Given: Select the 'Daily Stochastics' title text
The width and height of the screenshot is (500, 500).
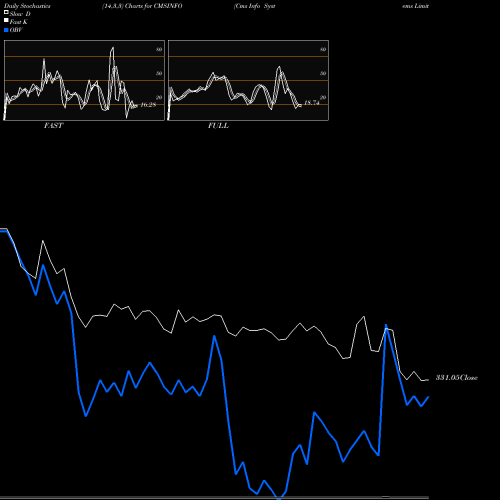Looking at the screenshot, I should coord(27,6).
